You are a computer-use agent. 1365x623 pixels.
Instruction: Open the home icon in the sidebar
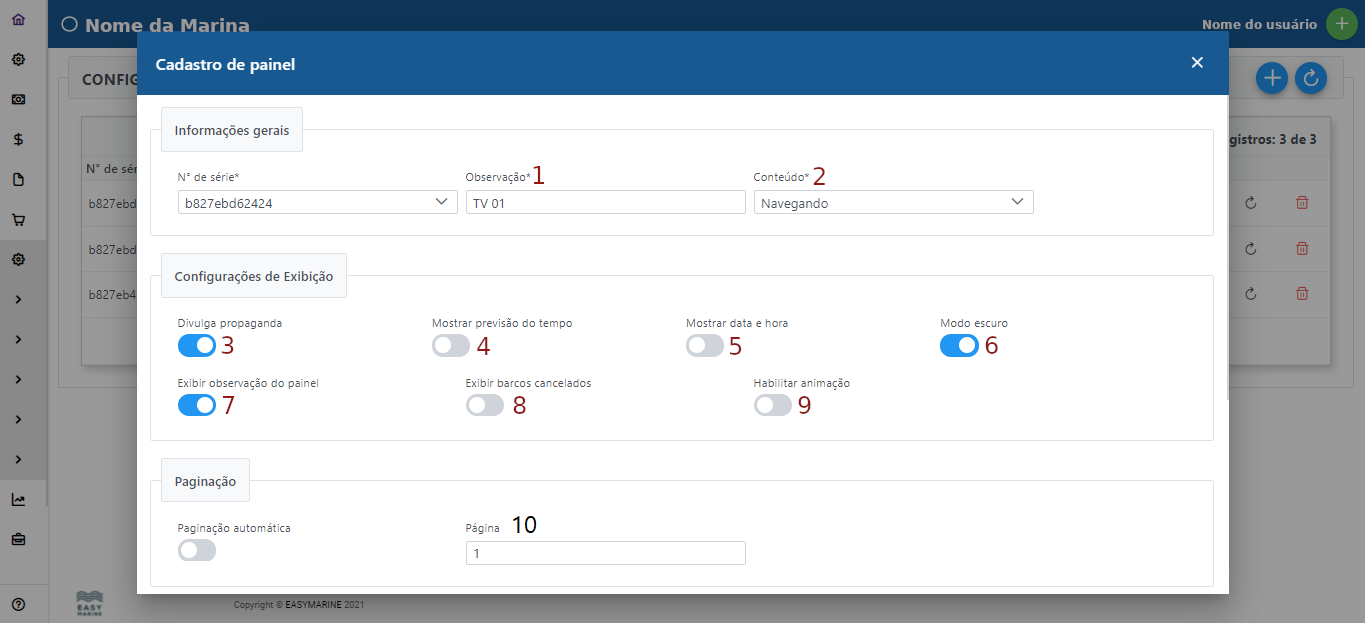tap(18, 19)
